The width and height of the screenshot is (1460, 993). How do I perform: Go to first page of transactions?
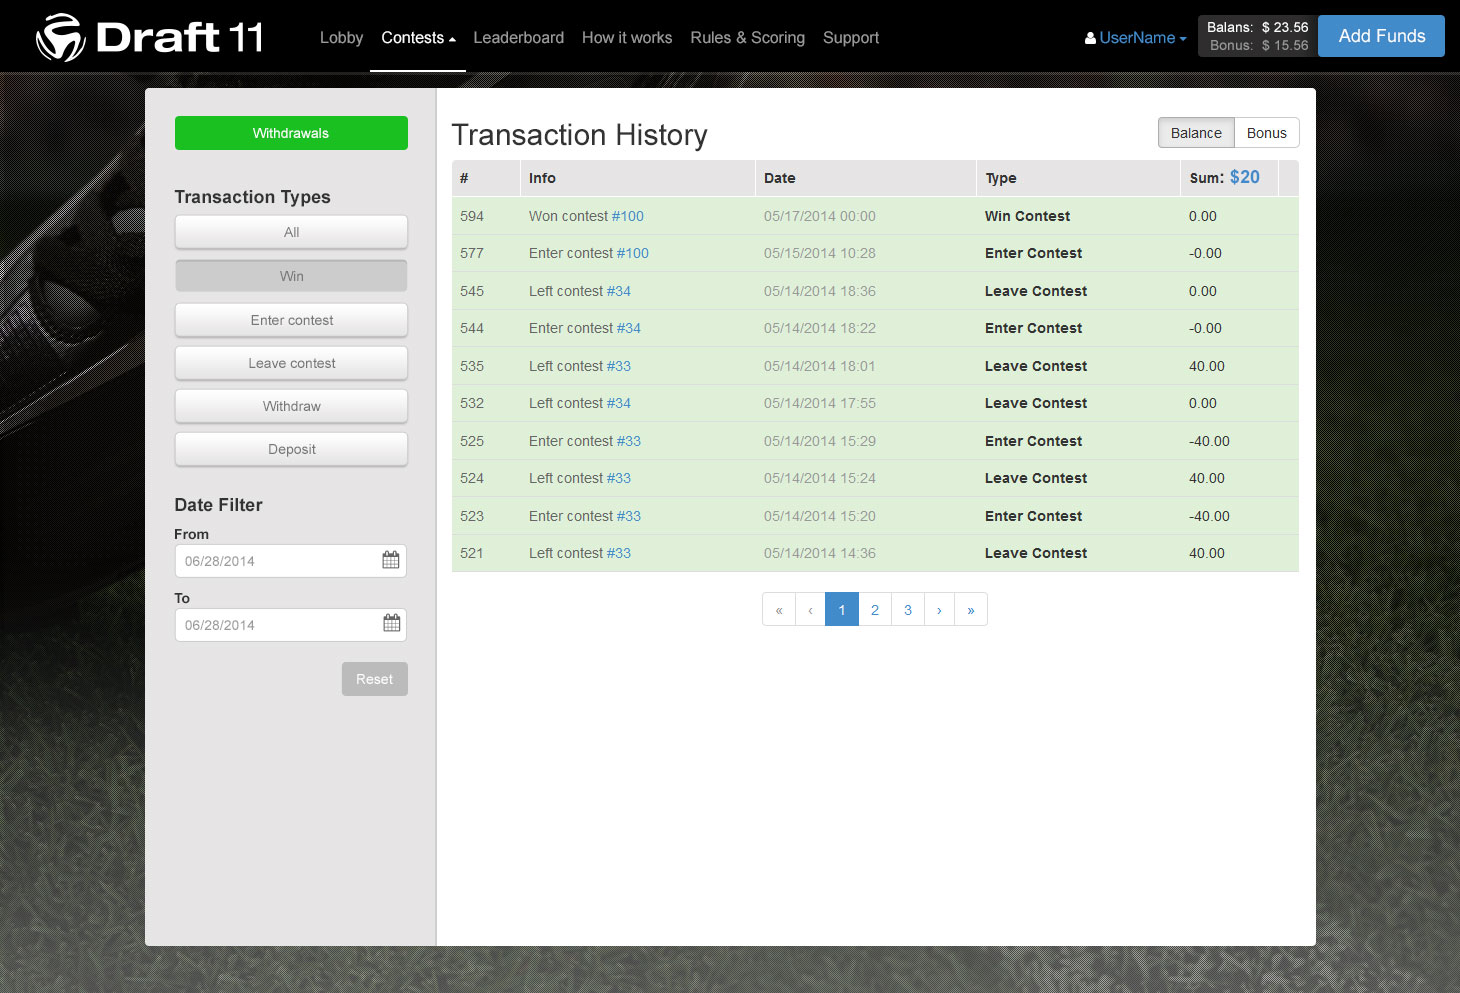click(x=779, y=609)
